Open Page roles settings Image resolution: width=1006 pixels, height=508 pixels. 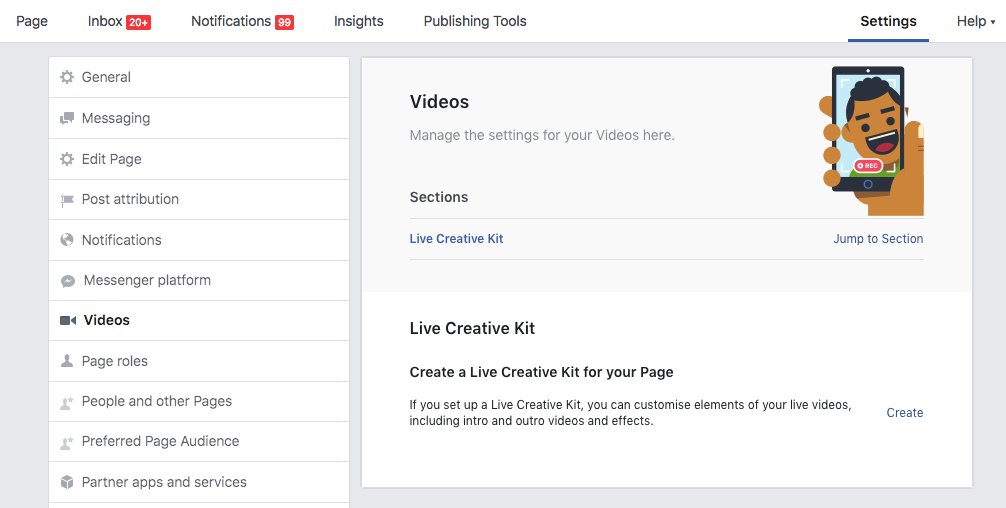click(x=199, y=361)
